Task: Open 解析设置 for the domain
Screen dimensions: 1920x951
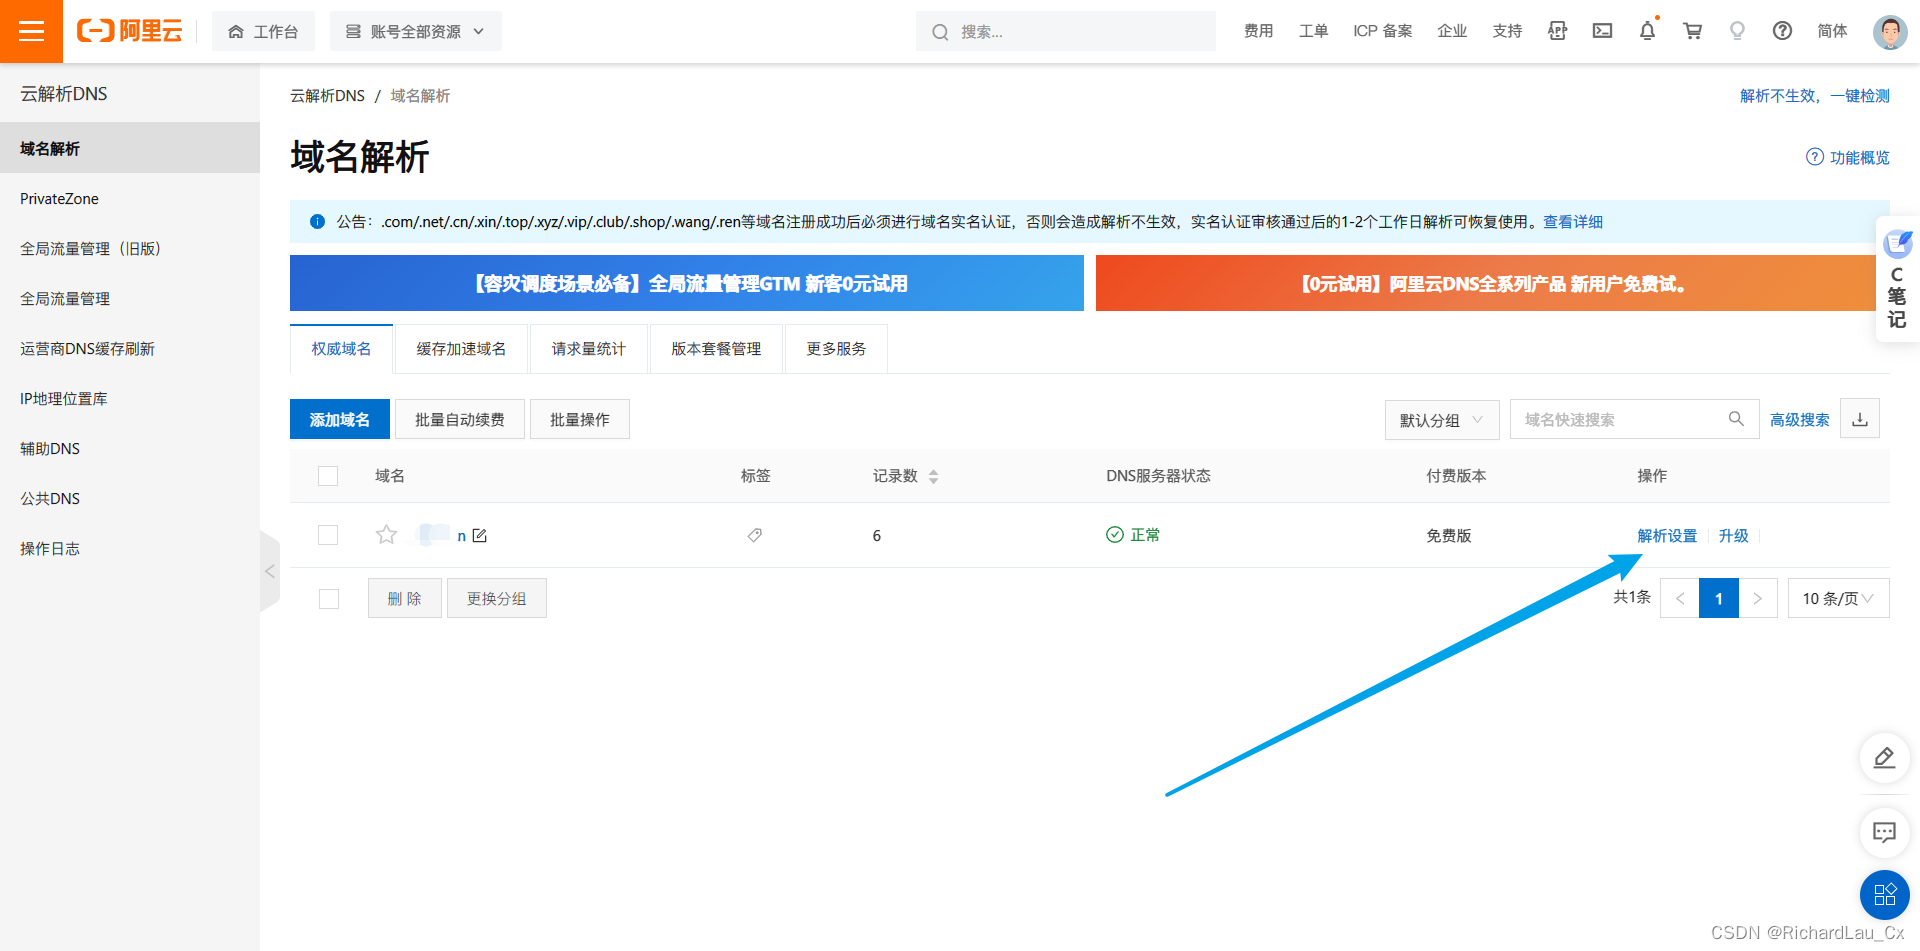Action: [x=1667, y=535]
